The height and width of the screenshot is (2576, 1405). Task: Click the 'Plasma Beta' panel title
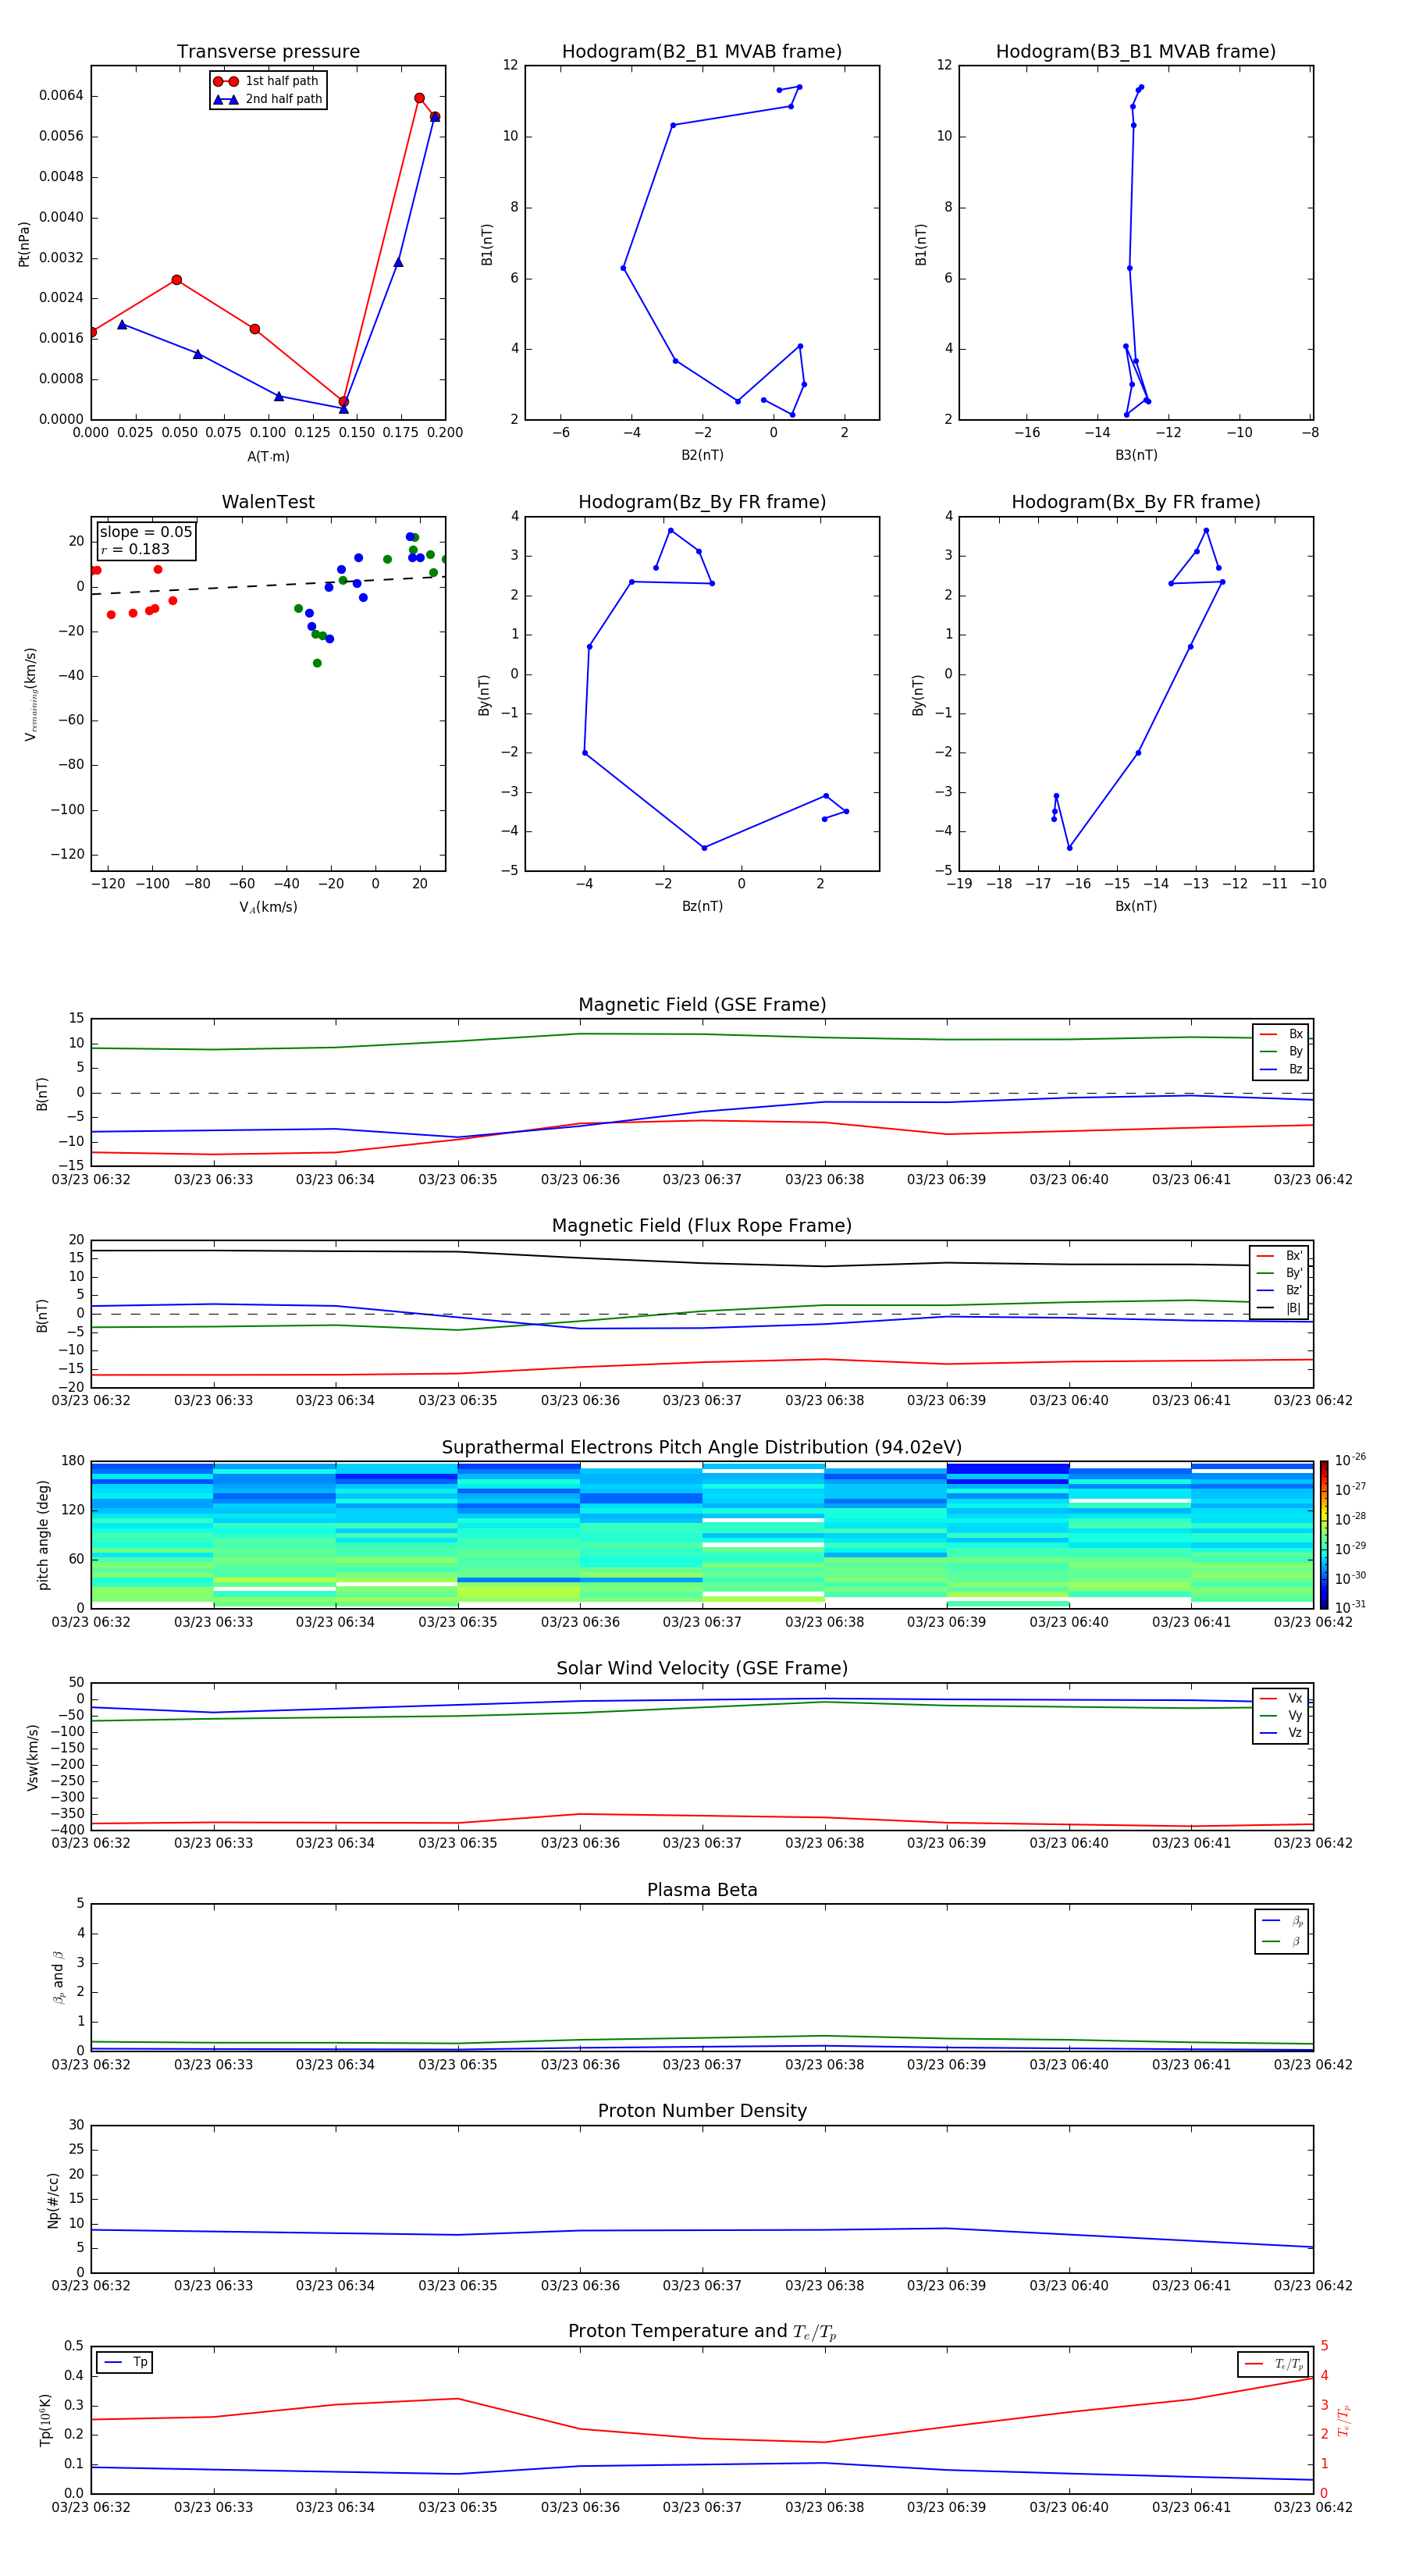point(702,1891)
